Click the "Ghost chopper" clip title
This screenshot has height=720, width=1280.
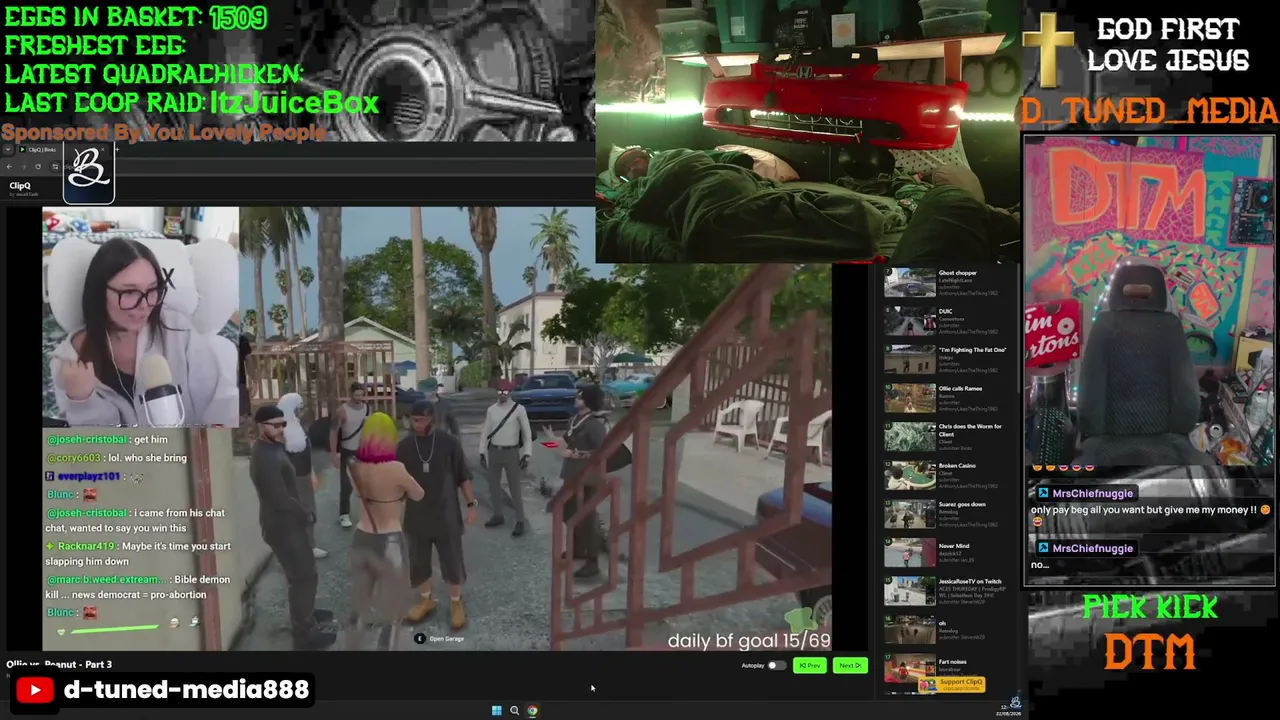pos(958,273)
